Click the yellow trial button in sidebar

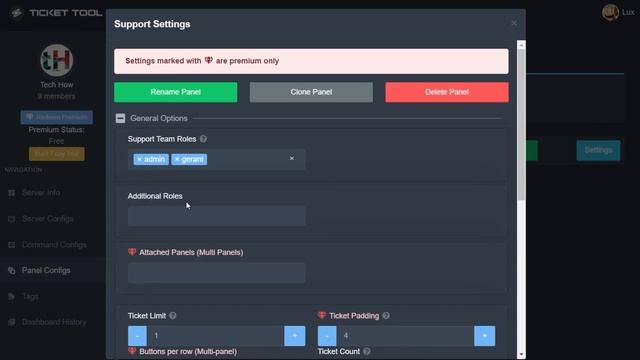point(57,154)
